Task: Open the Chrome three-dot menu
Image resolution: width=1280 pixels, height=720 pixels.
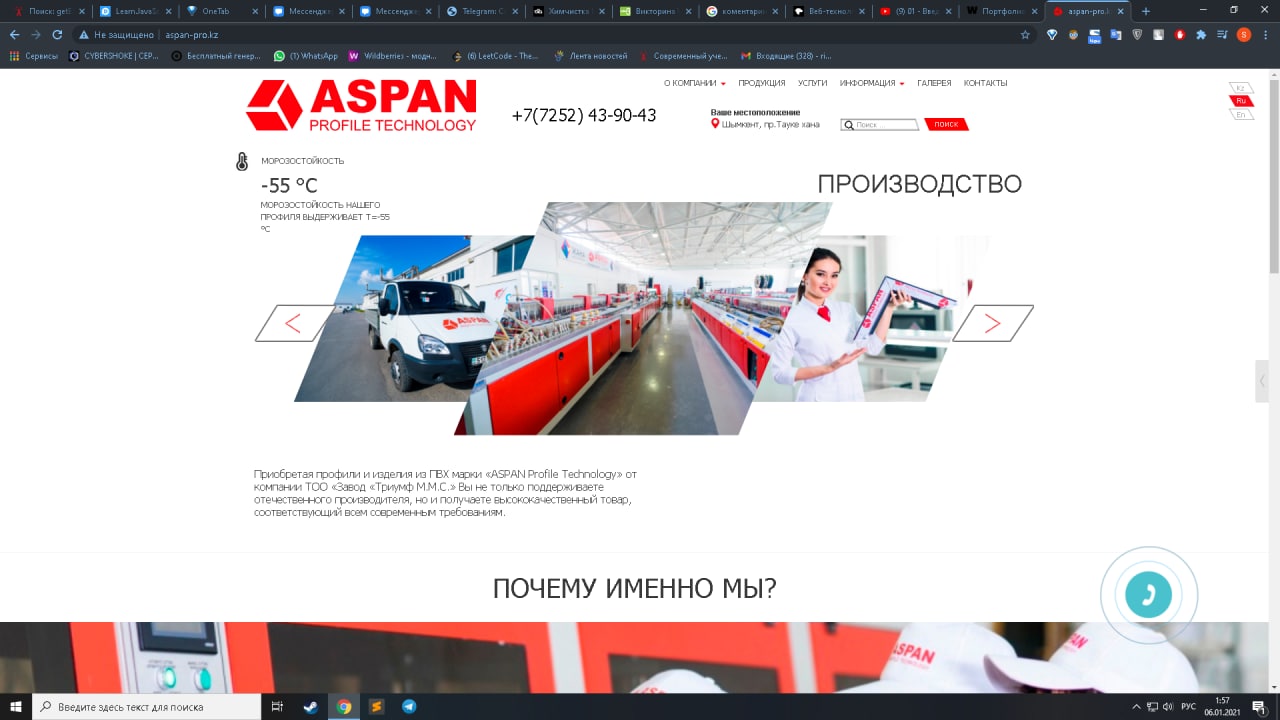Action: (x=1265, y=34)
